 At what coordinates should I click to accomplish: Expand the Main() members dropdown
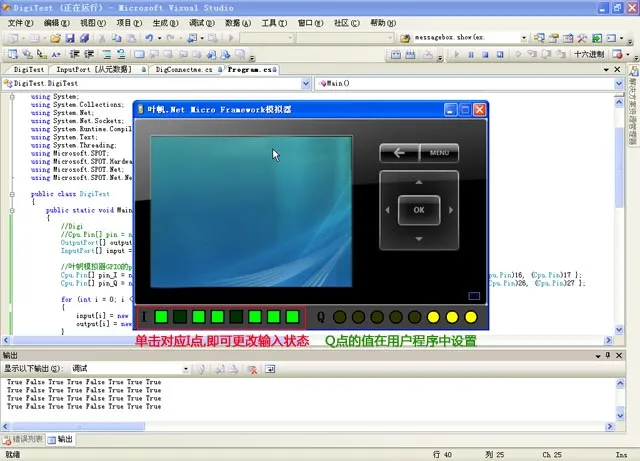619,83
